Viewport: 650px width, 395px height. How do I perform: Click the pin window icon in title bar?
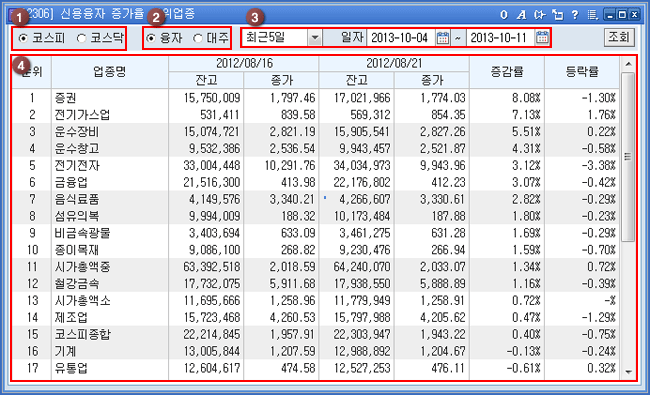point(539,15)
